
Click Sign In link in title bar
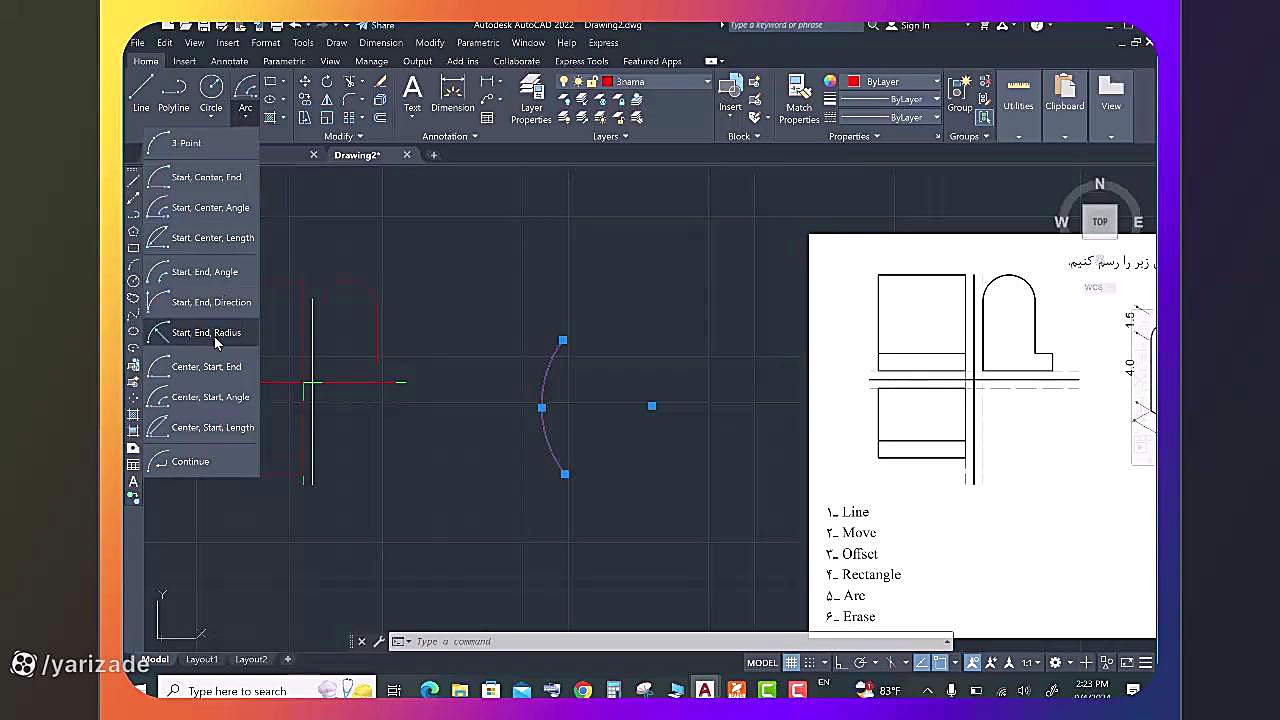click(914, 25)
